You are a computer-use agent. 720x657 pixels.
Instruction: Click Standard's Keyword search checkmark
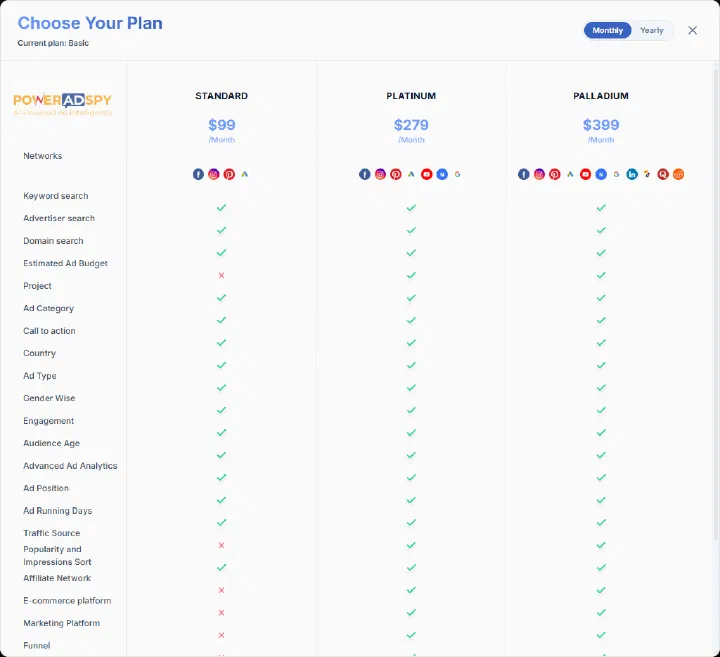[221, 208]
